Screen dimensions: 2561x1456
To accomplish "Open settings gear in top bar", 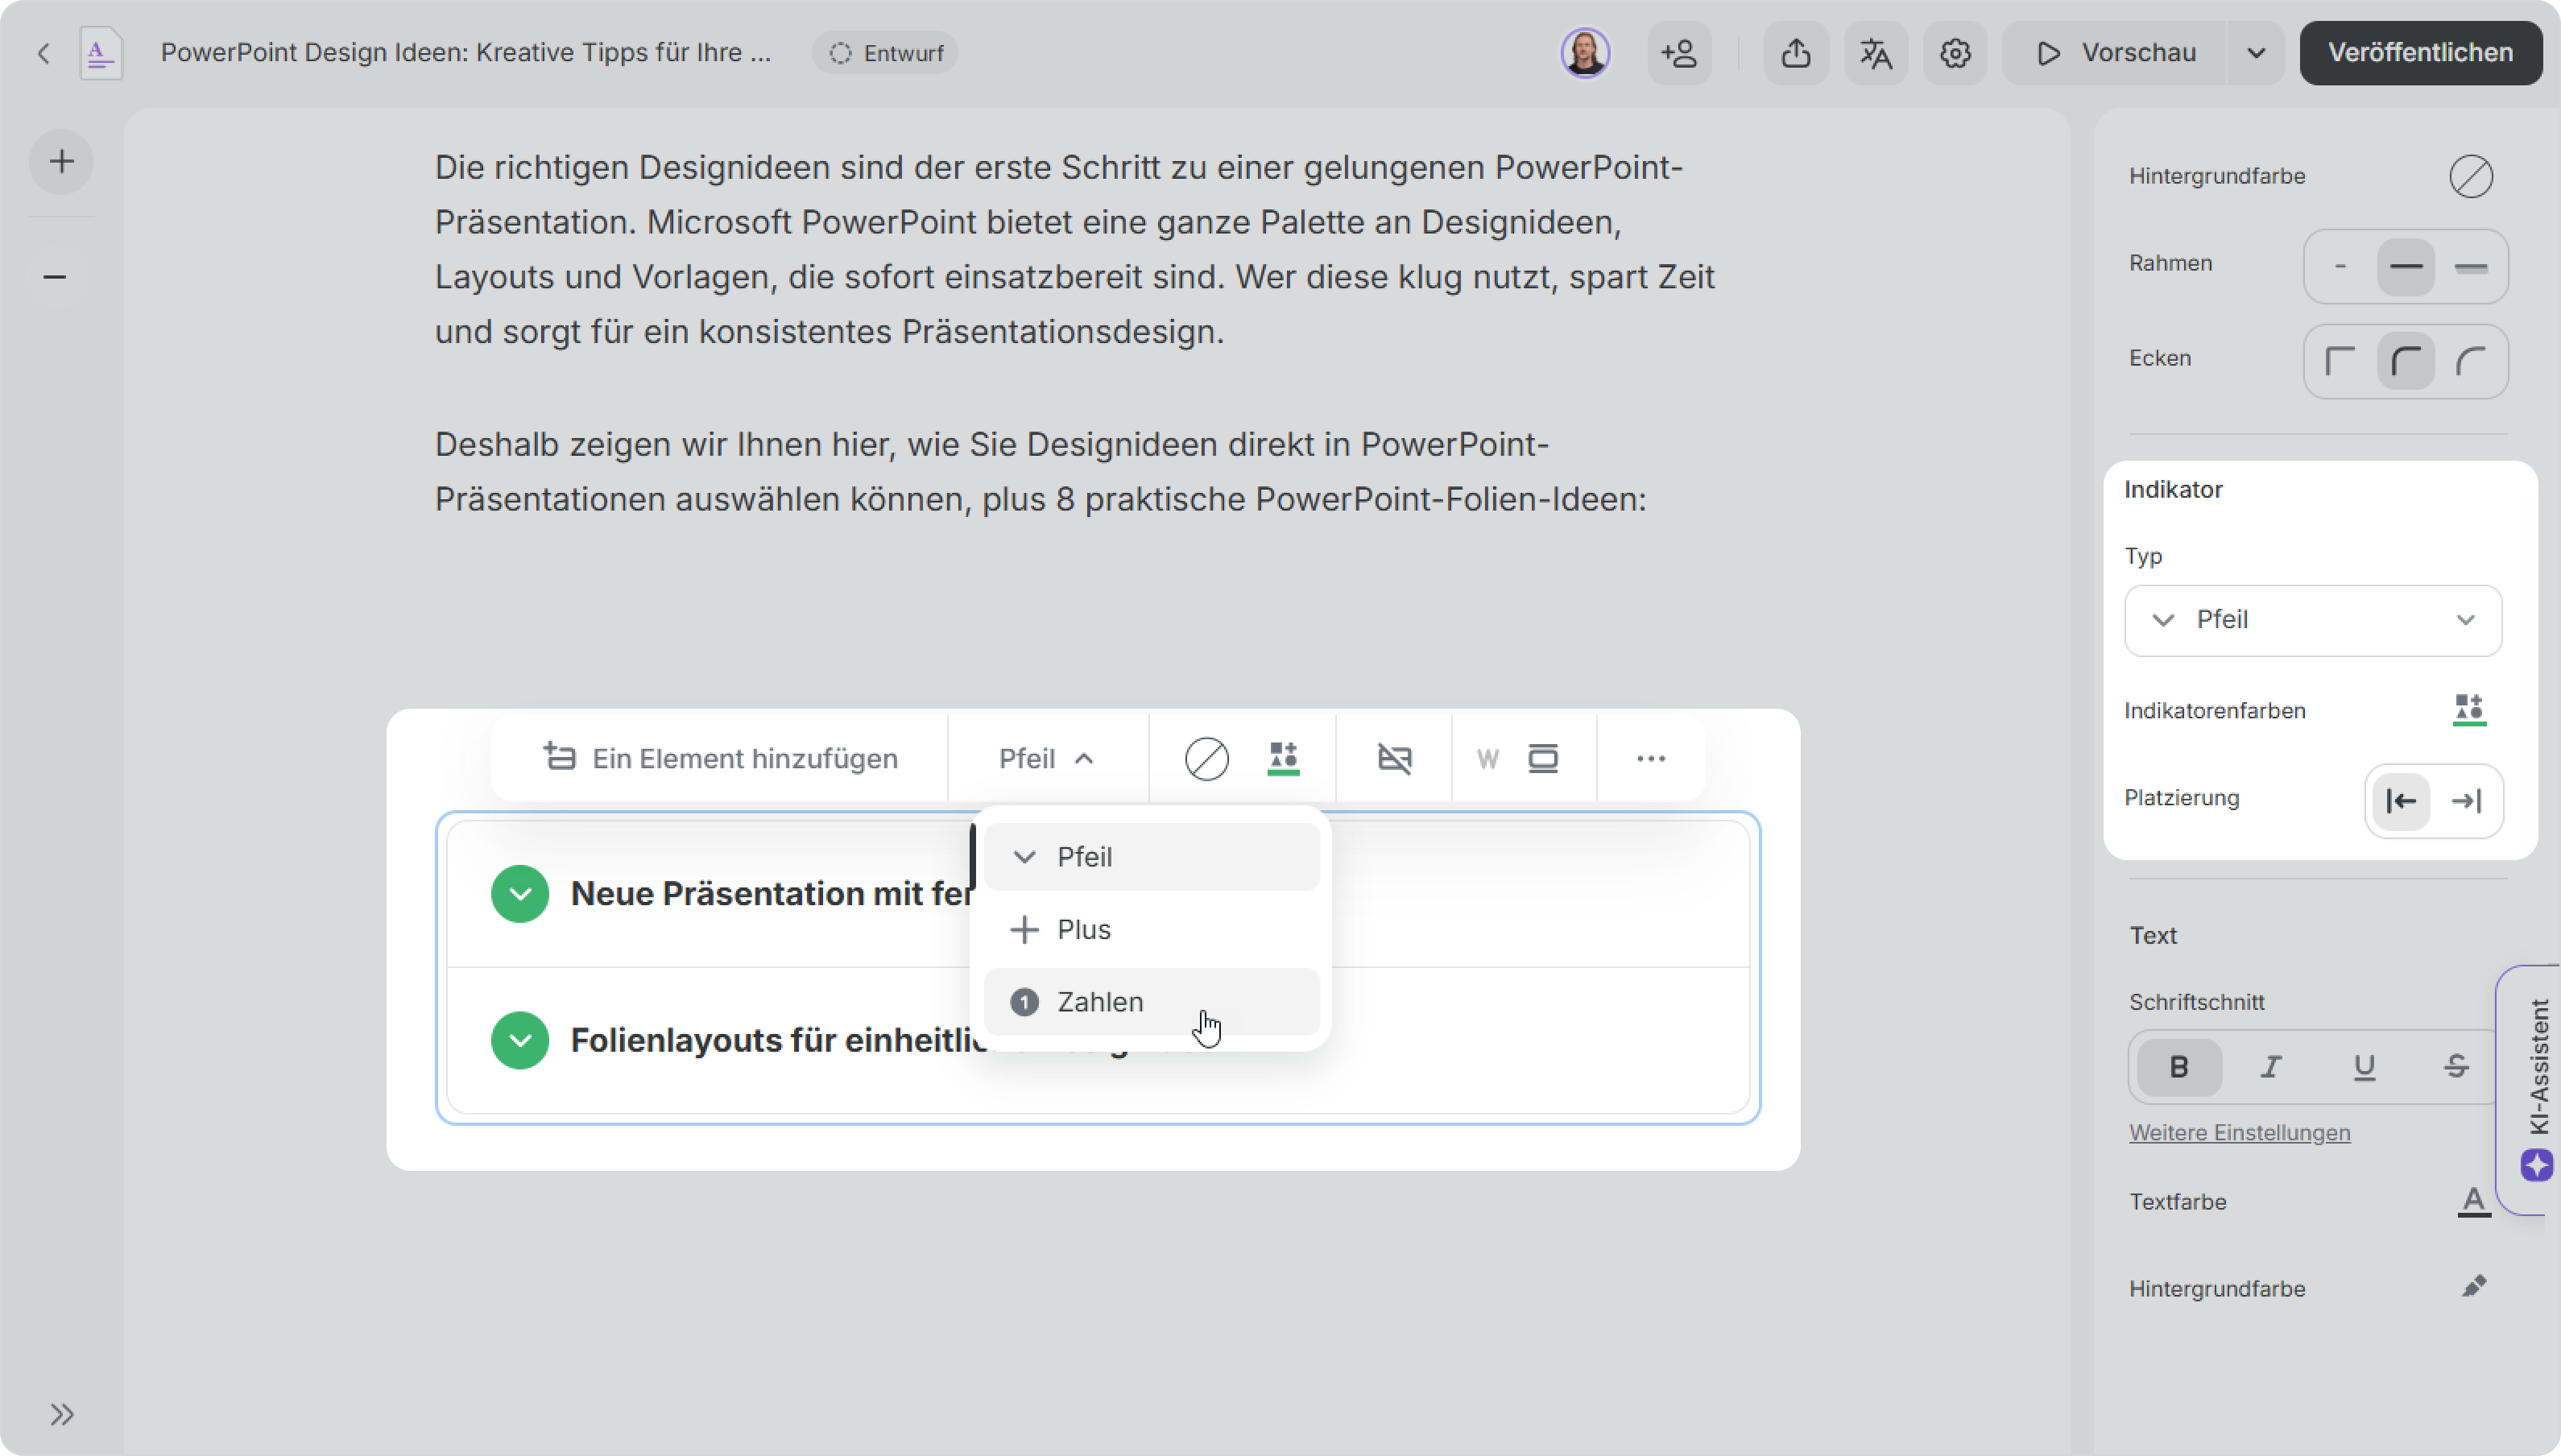I will click(1955, 53).
